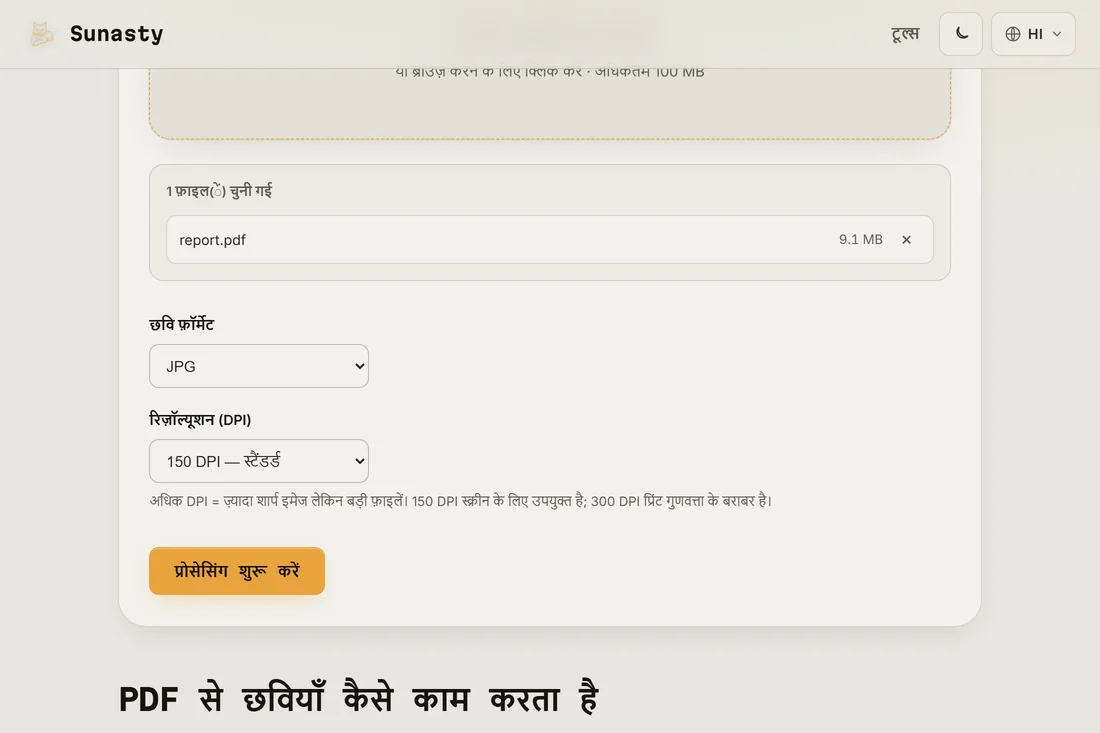
Task: Click the छवि फ़ॉर्मेट label
Action: tap(182, 324)
